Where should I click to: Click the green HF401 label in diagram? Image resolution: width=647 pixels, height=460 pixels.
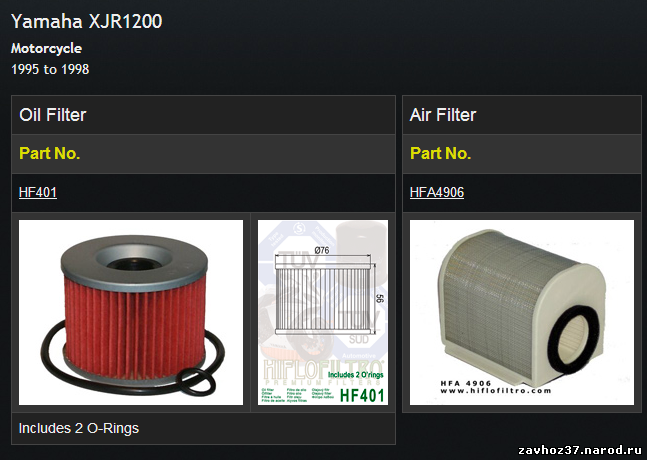[x=362, y=396]
